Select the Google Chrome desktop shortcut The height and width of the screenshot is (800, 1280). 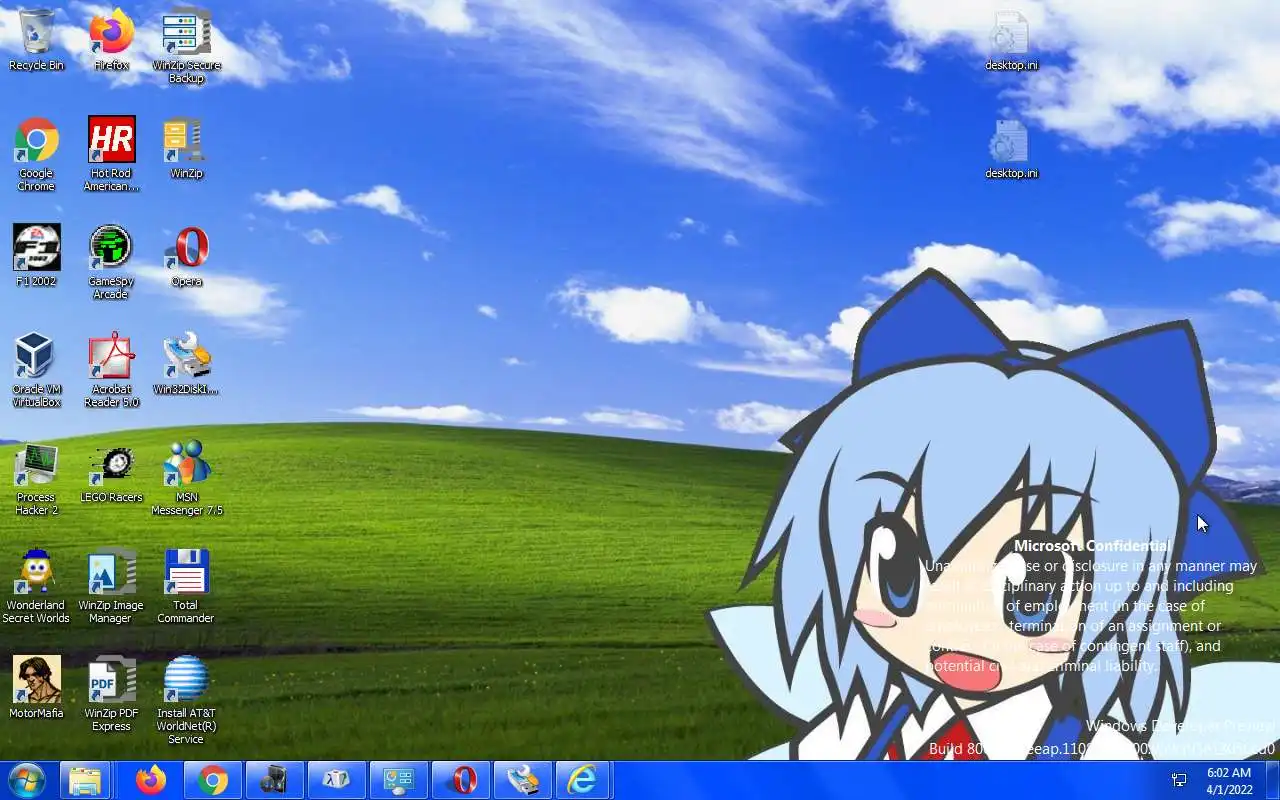pos(37,154)
